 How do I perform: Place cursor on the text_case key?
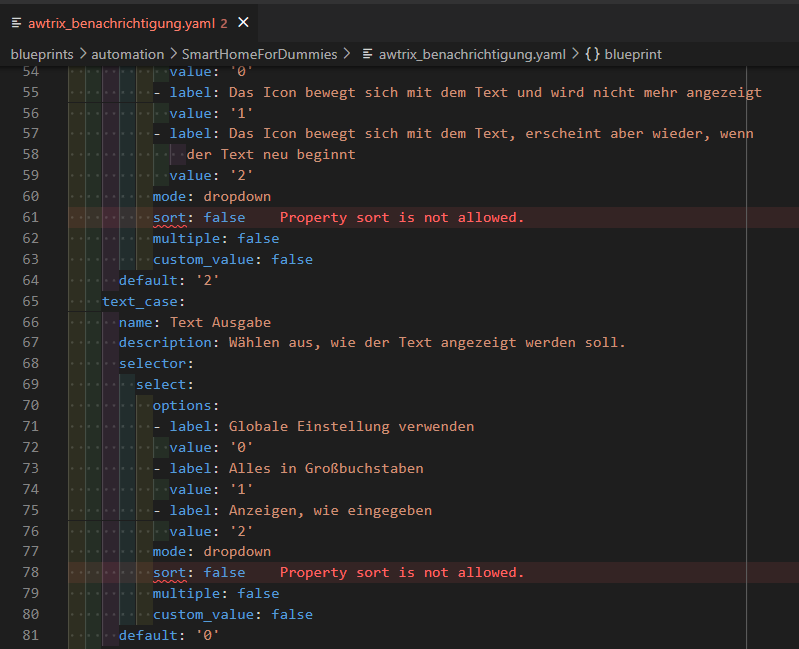tap(140, 302)
